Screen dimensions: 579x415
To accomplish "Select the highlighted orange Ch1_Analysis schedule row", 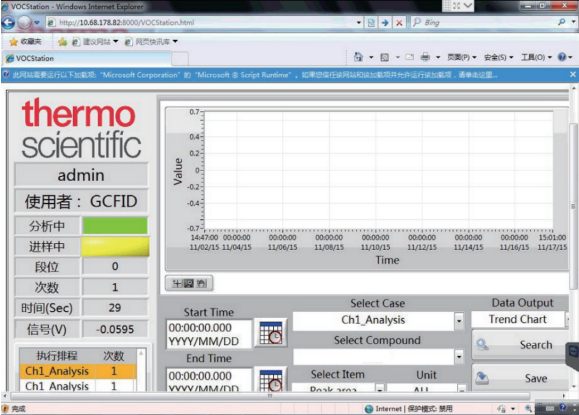I will pos(78,371).
